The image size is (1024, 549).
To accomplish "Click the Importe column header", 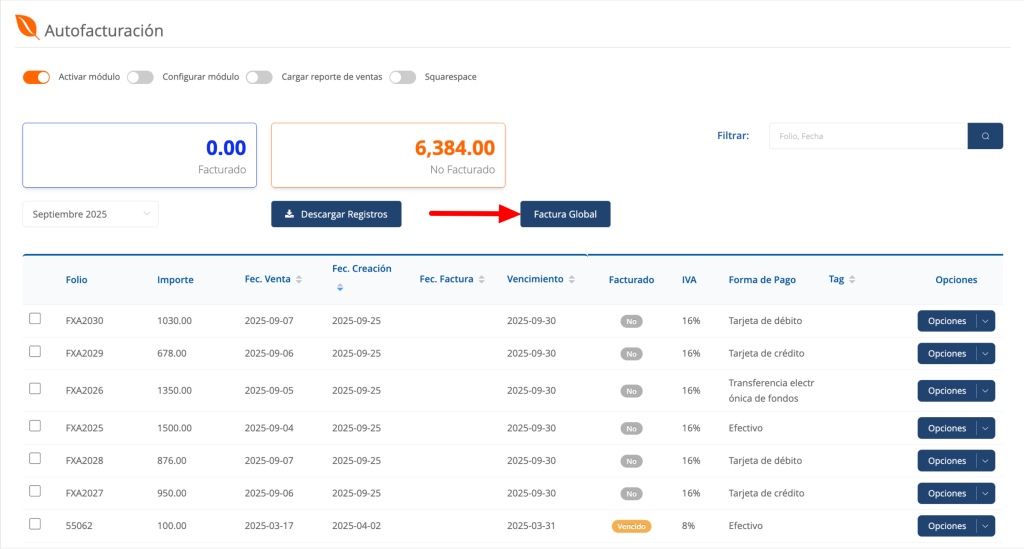I will click(175, 279).
